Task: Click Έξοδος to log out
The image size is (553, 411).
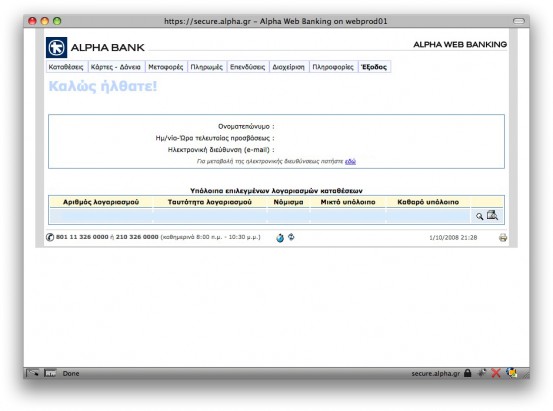Action: pyautogui.click(x=374, y=67)
